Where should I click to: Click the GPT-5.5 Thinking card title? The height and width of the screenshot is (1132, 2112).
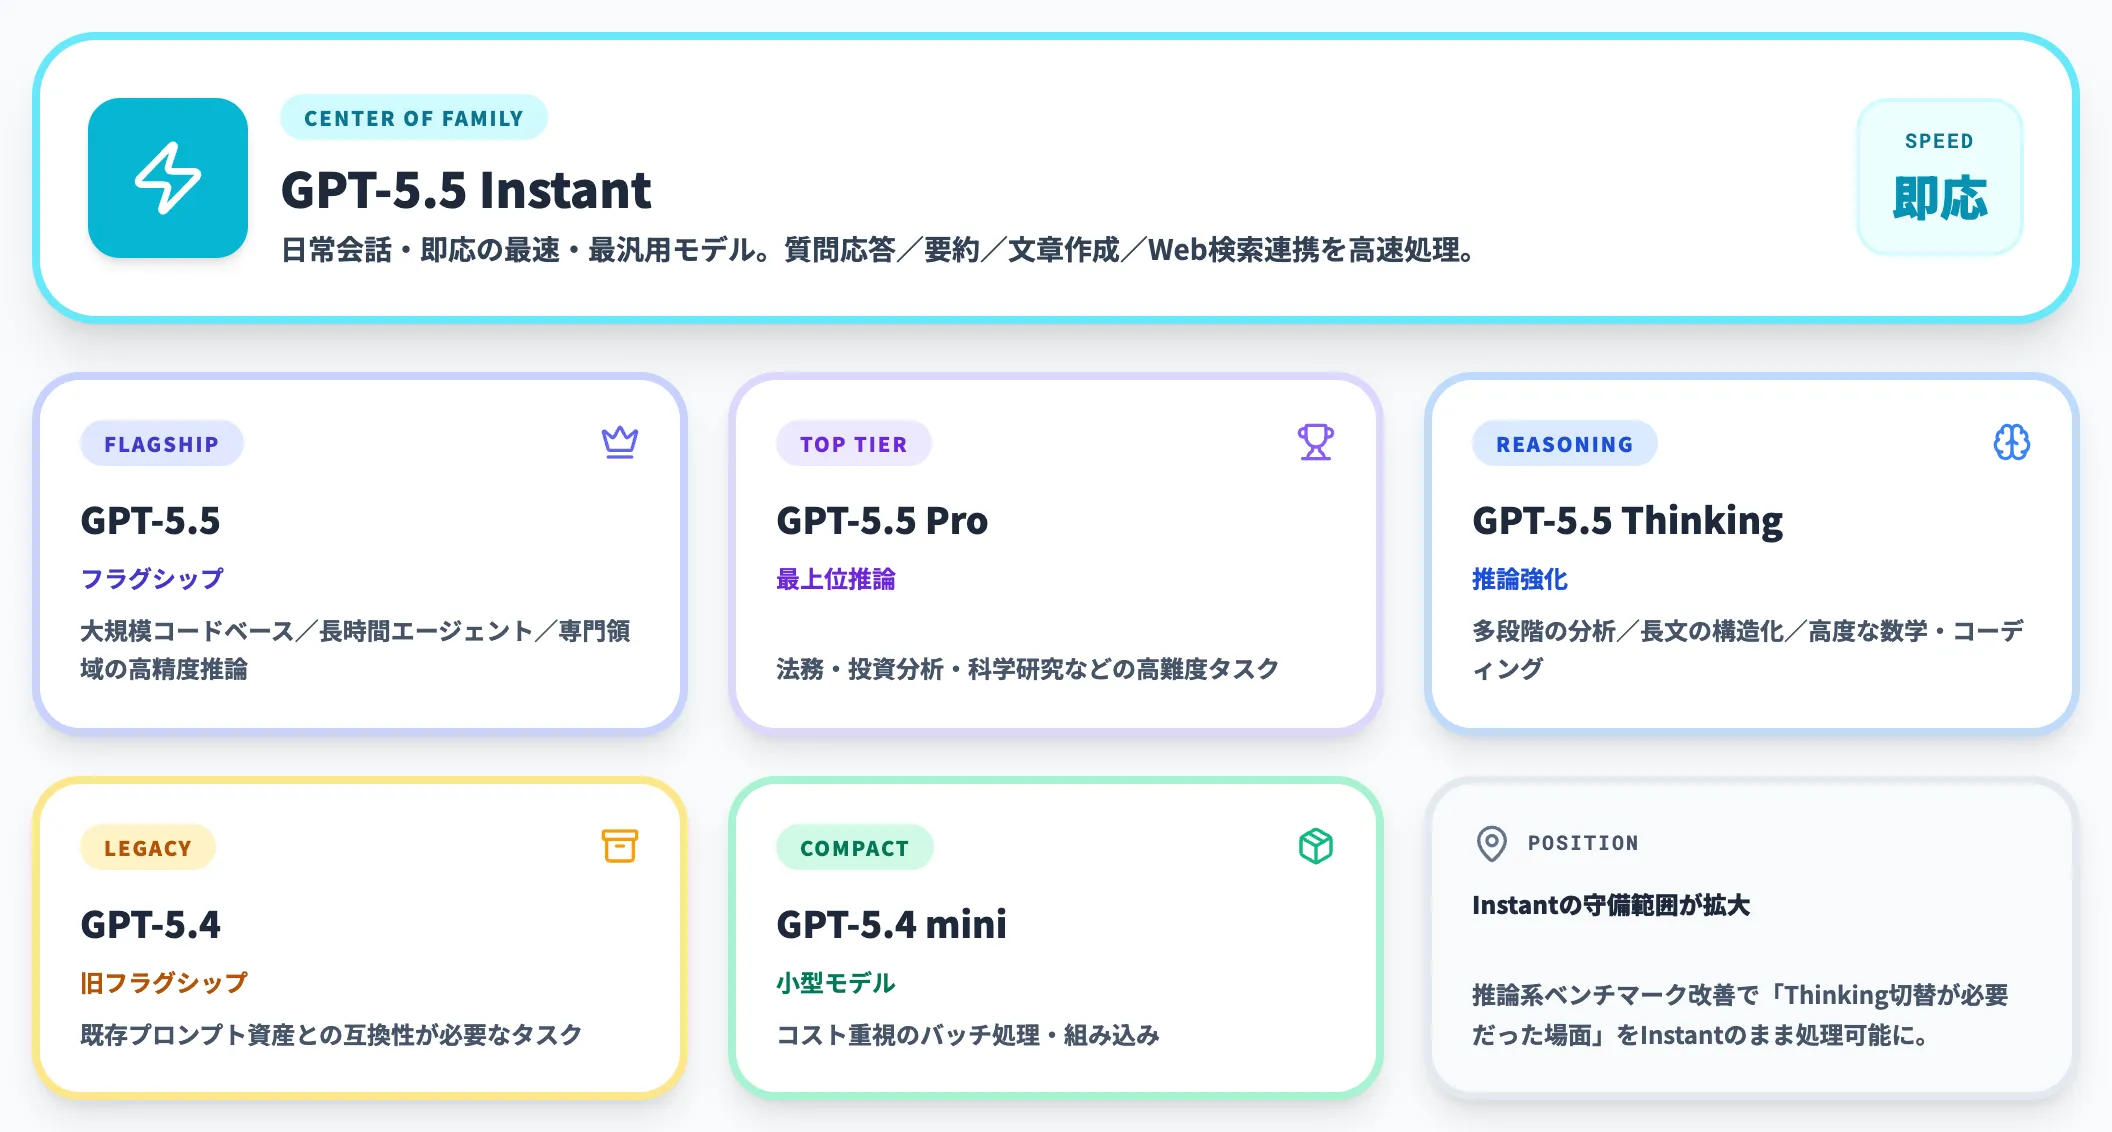(1628, 521)
